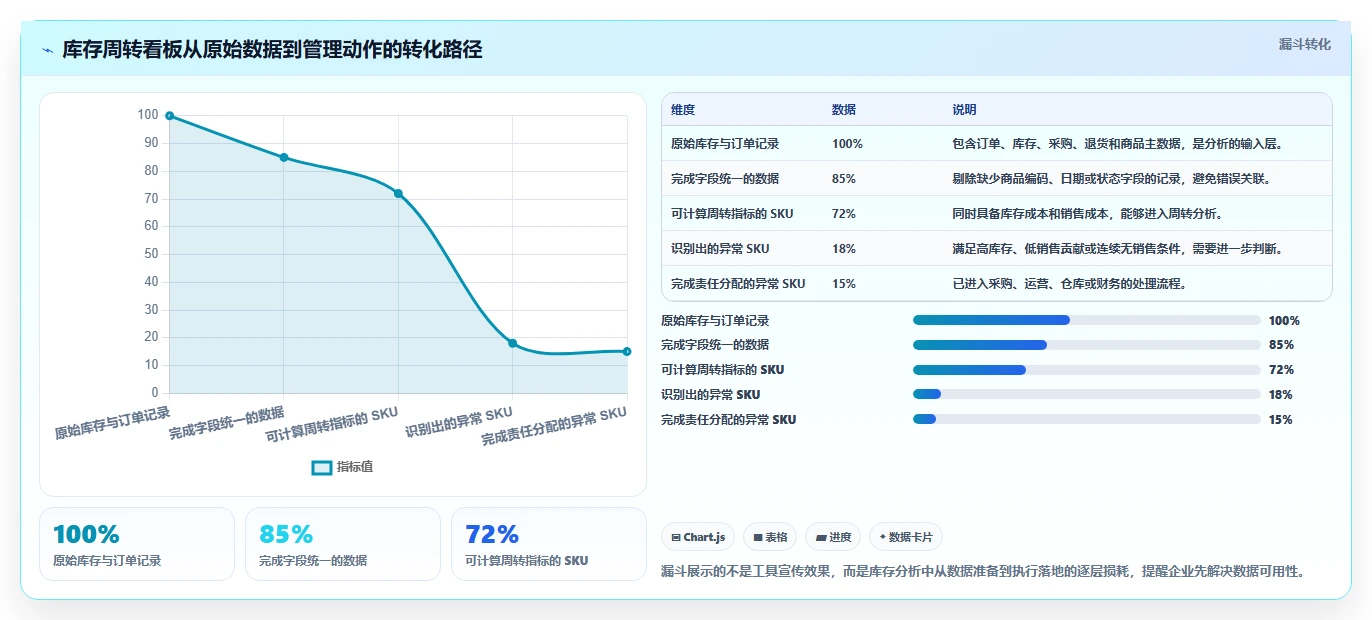Viewport: 1372px width, 620px height.
Task: Click the 100% progress bar for 原始库存与订单记录
Action: [1087, 320]
